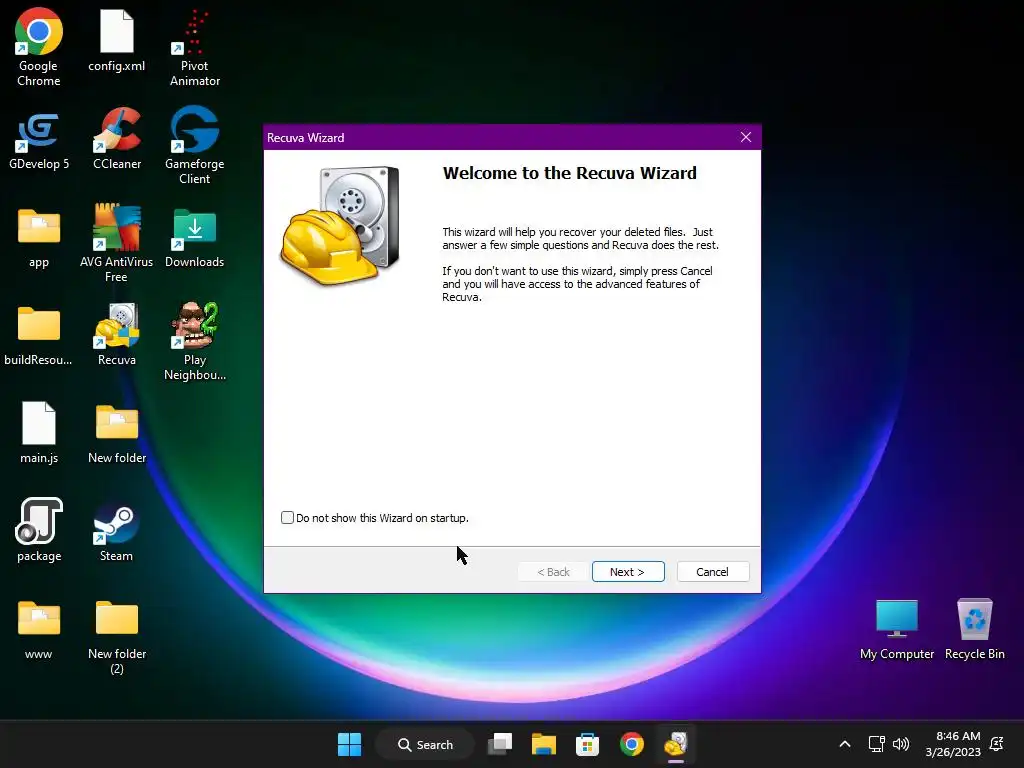Open Play Neighbours game shortcut

coord(195,341)
